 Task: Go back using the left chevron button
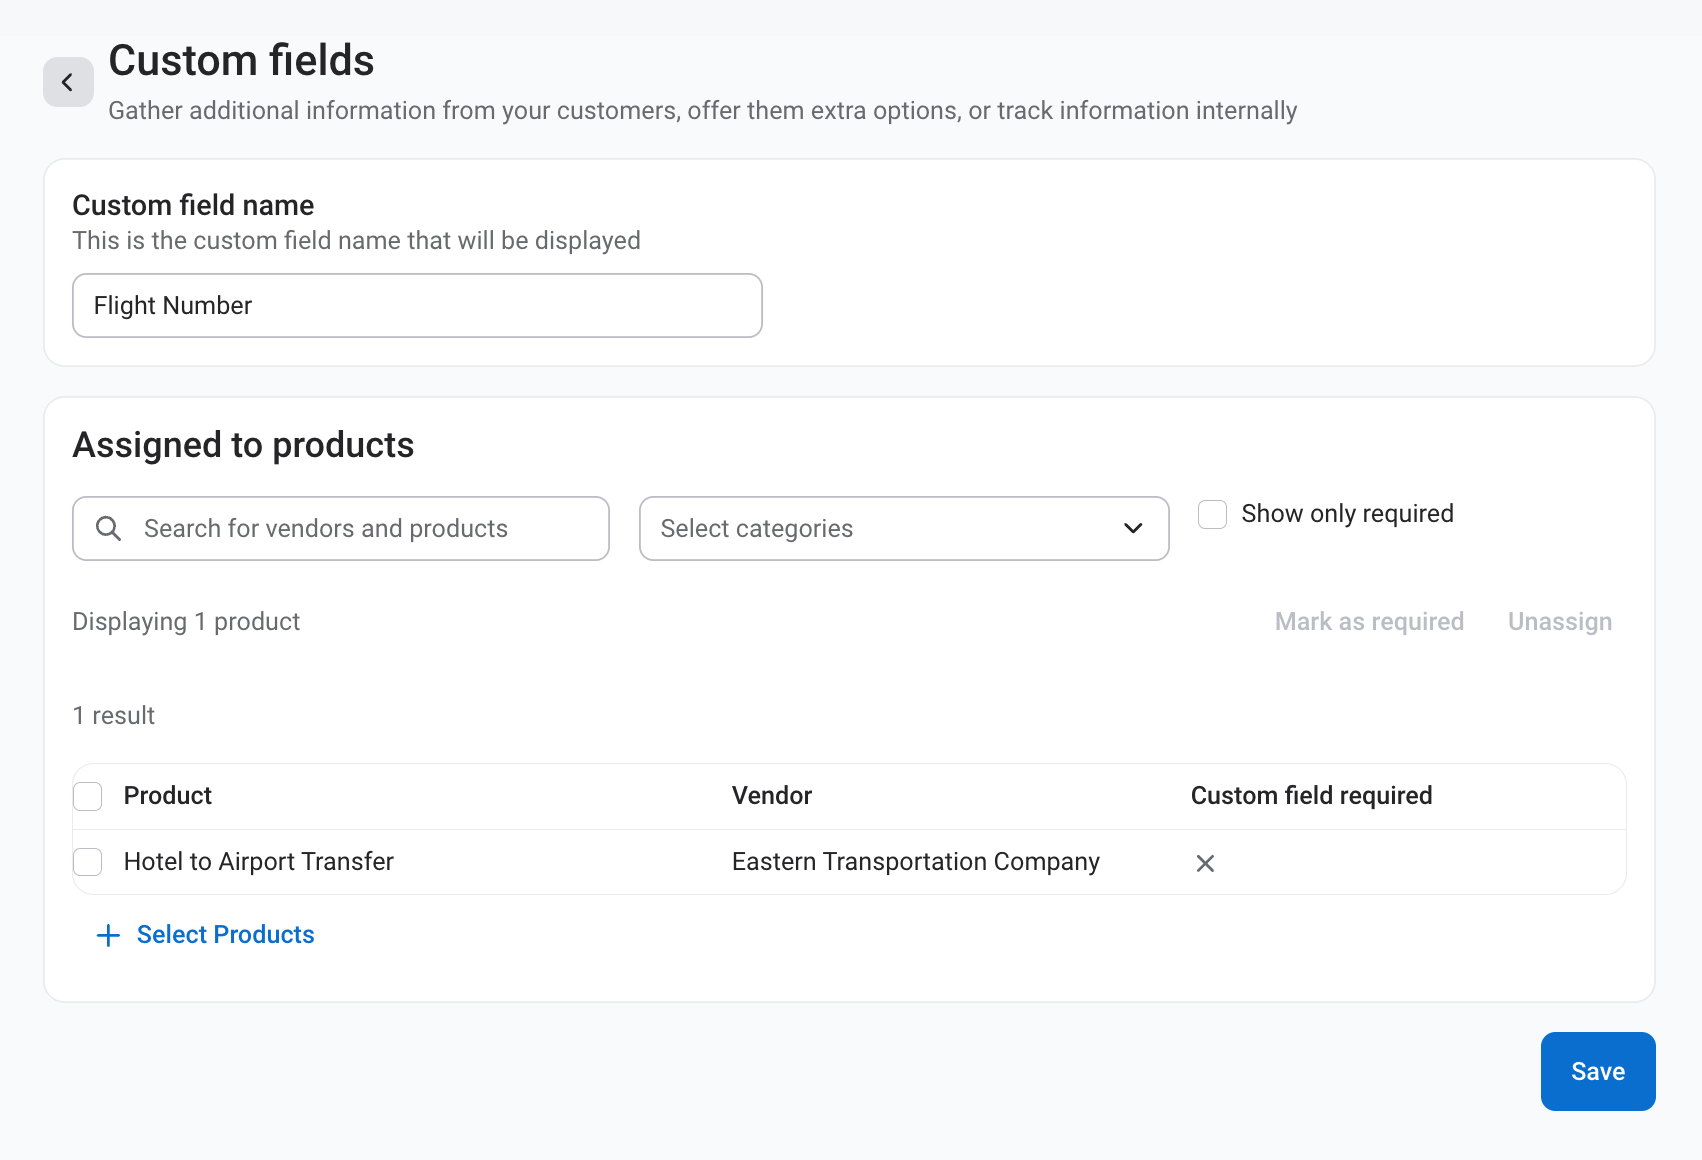[x=68, y=82]
